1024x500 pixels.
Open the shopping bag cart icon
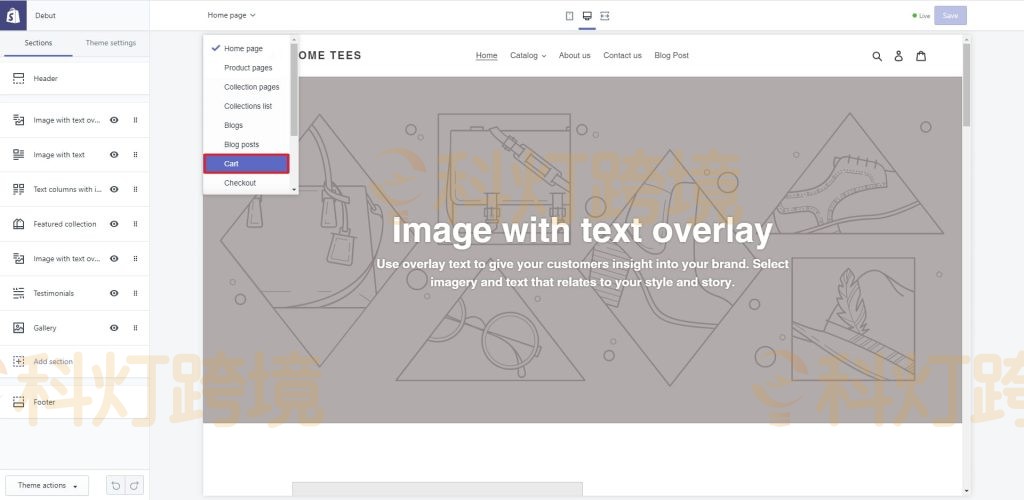(x=921, y=56)
